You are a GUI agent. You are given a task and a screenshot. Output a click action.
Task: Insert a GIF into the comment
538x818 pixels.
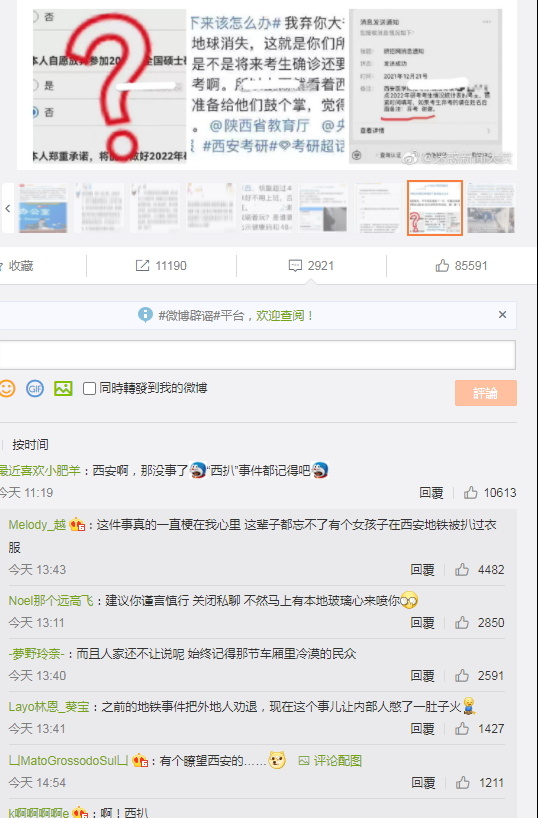35,389
